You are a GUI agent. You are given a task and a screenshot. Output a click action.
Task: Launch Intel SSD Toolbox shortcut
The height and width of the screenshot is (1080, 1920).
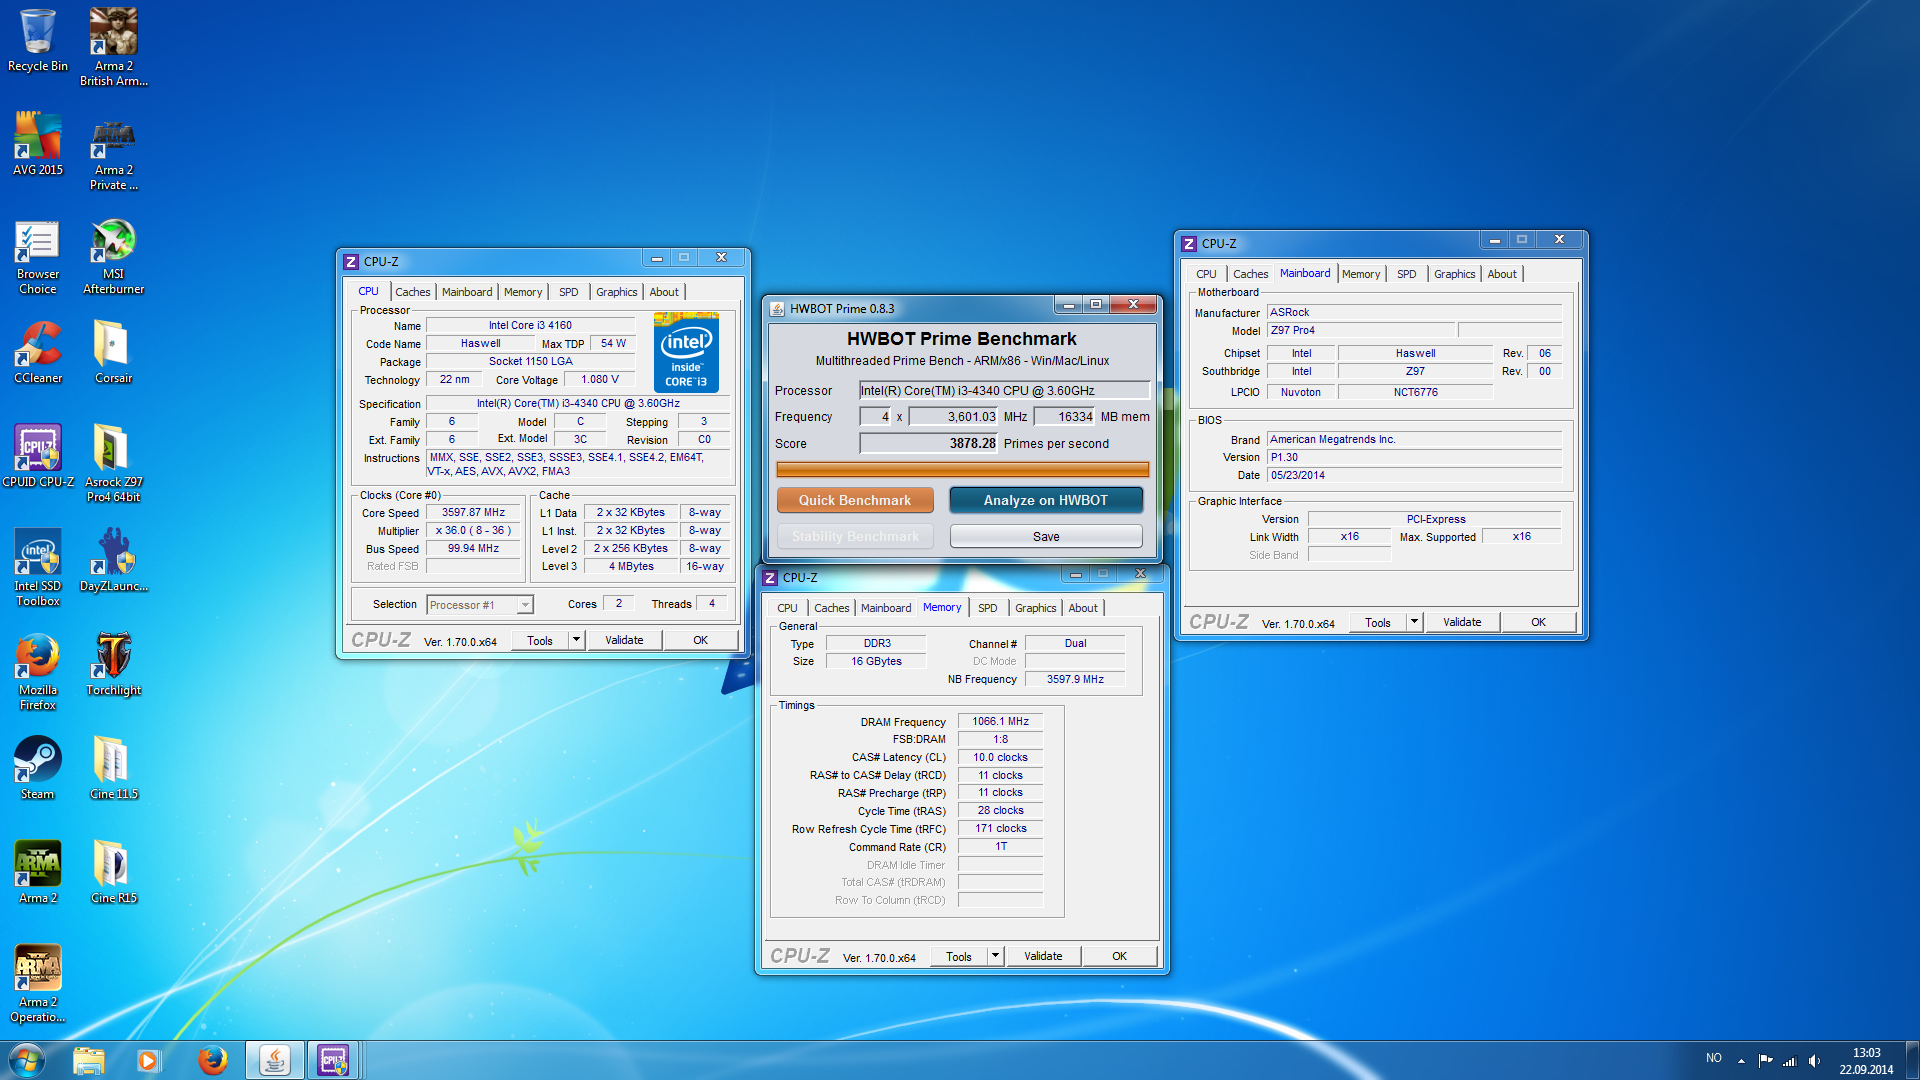click(x=38, y=566)
